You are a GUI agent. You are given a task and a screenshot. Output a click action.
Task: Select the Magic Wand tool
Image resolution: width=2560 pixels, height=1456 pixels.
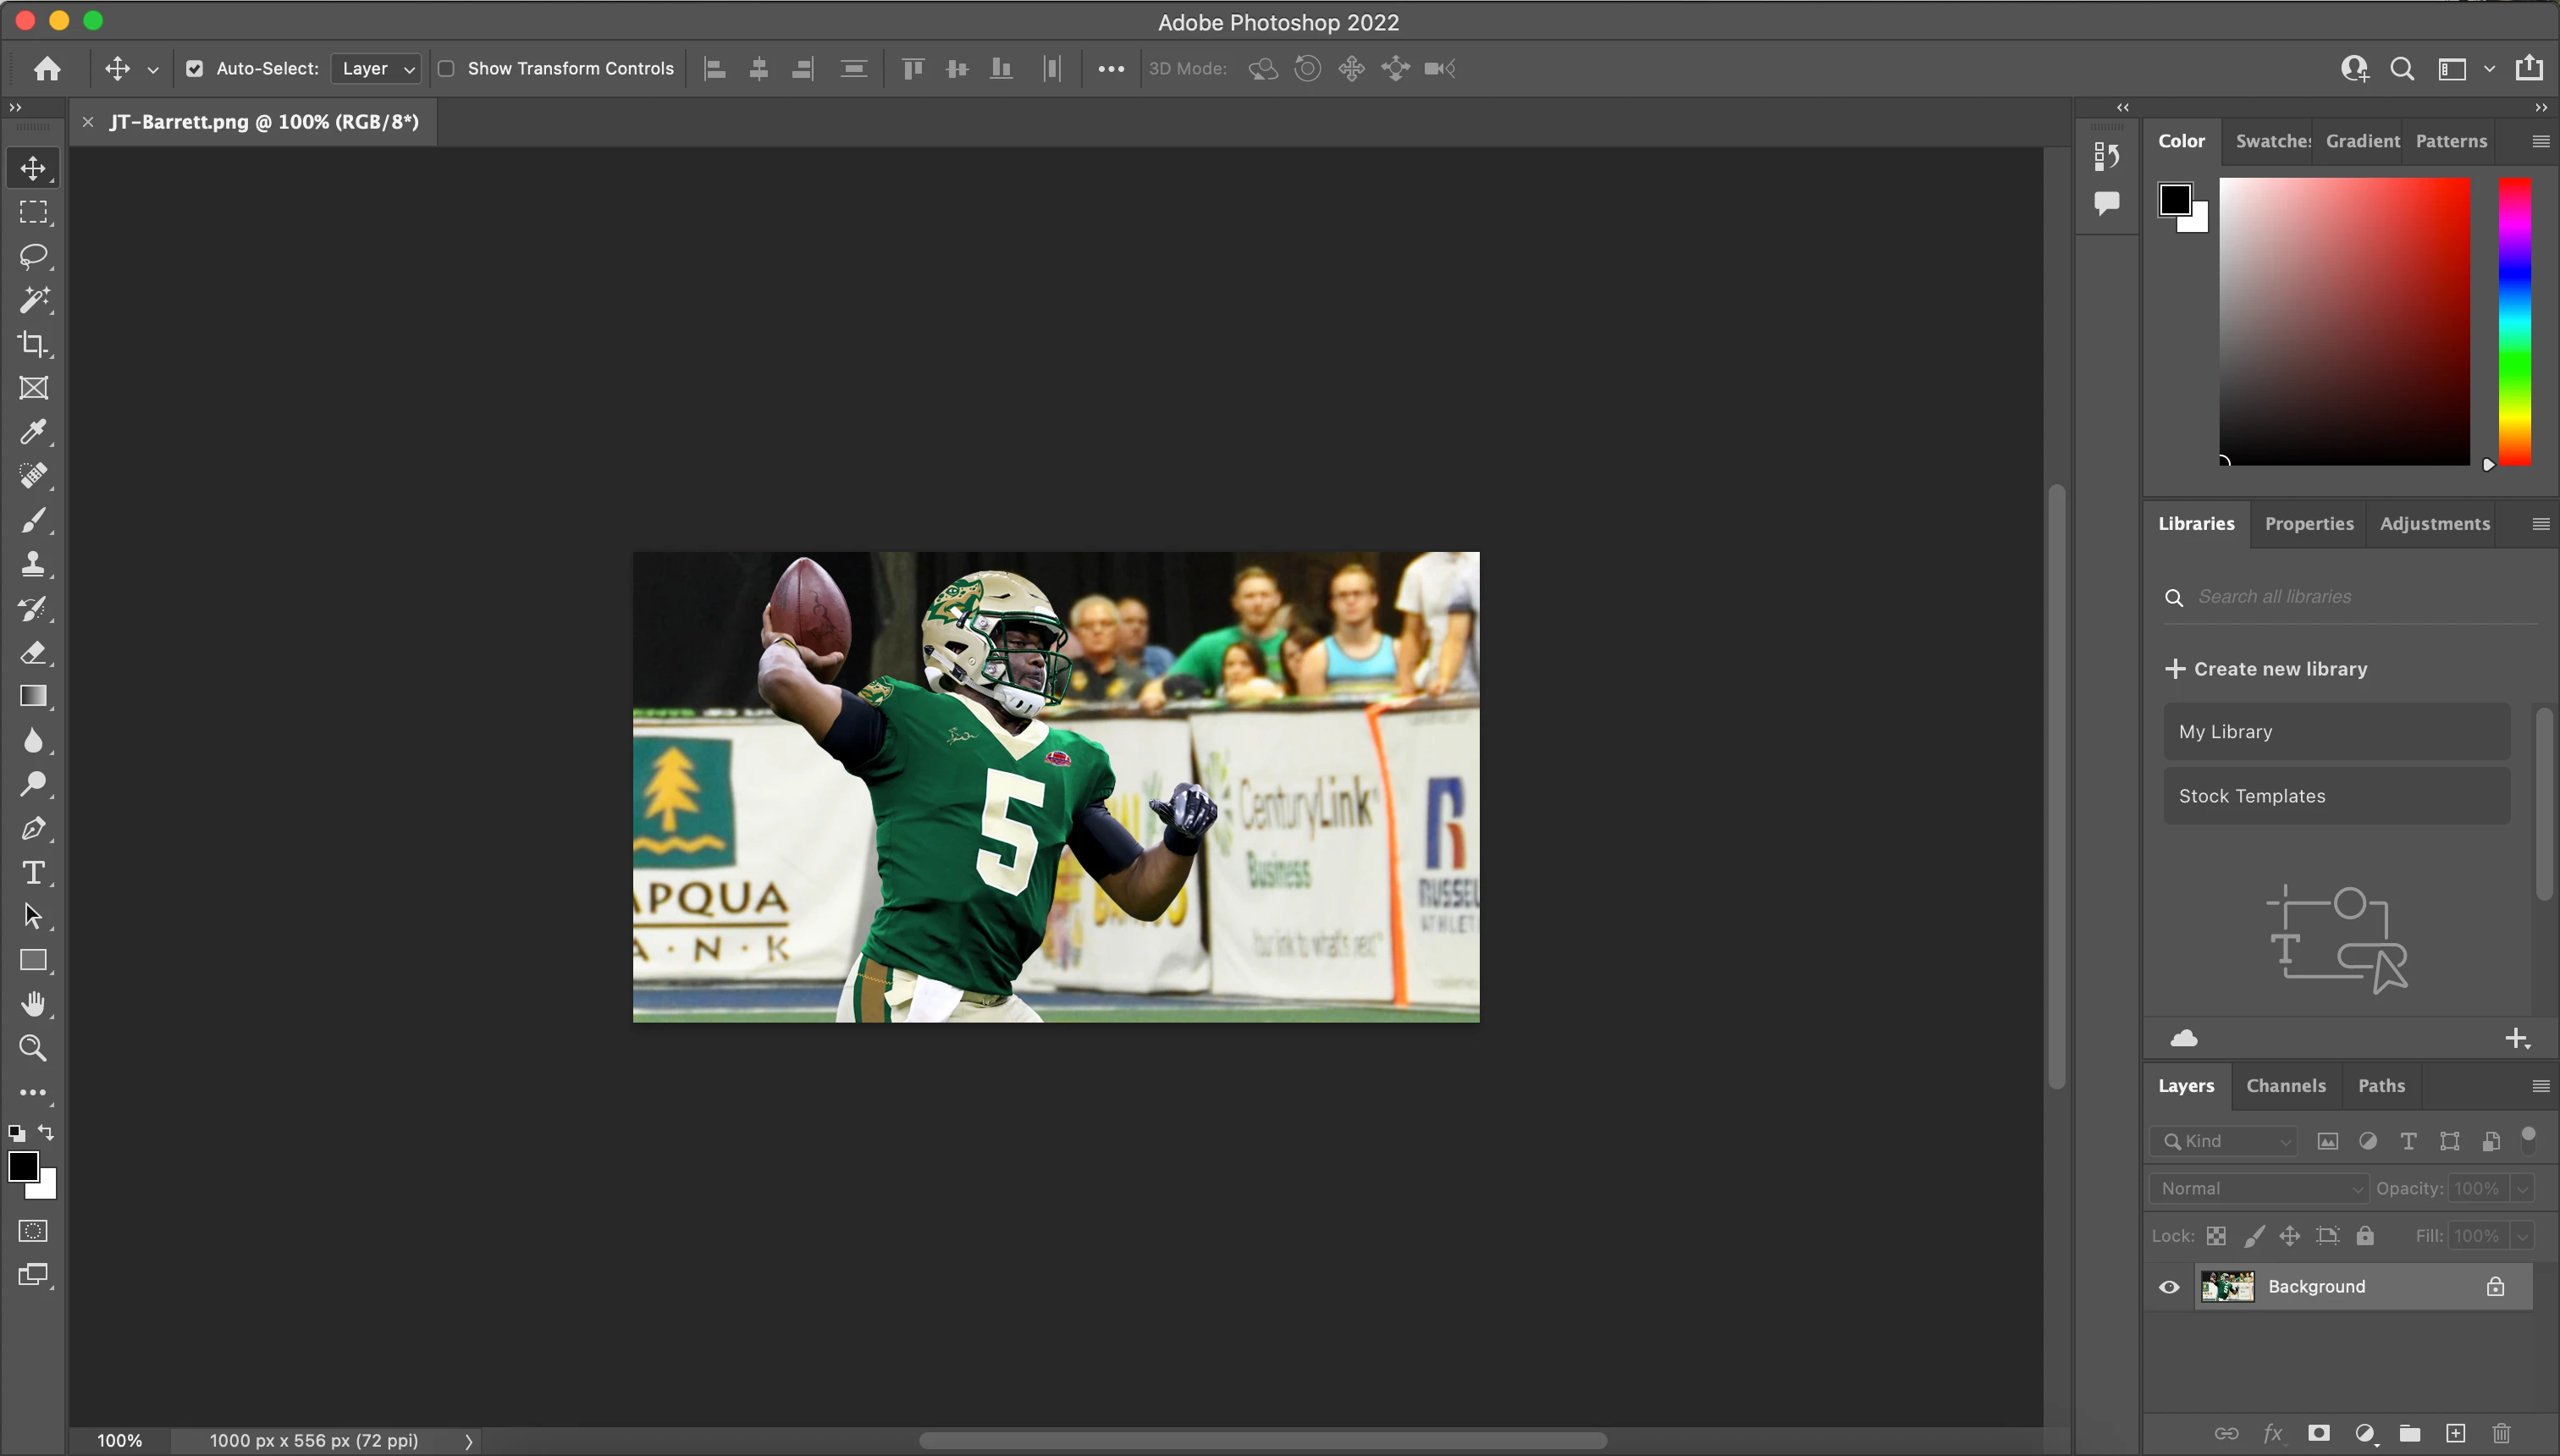point(33,300)
